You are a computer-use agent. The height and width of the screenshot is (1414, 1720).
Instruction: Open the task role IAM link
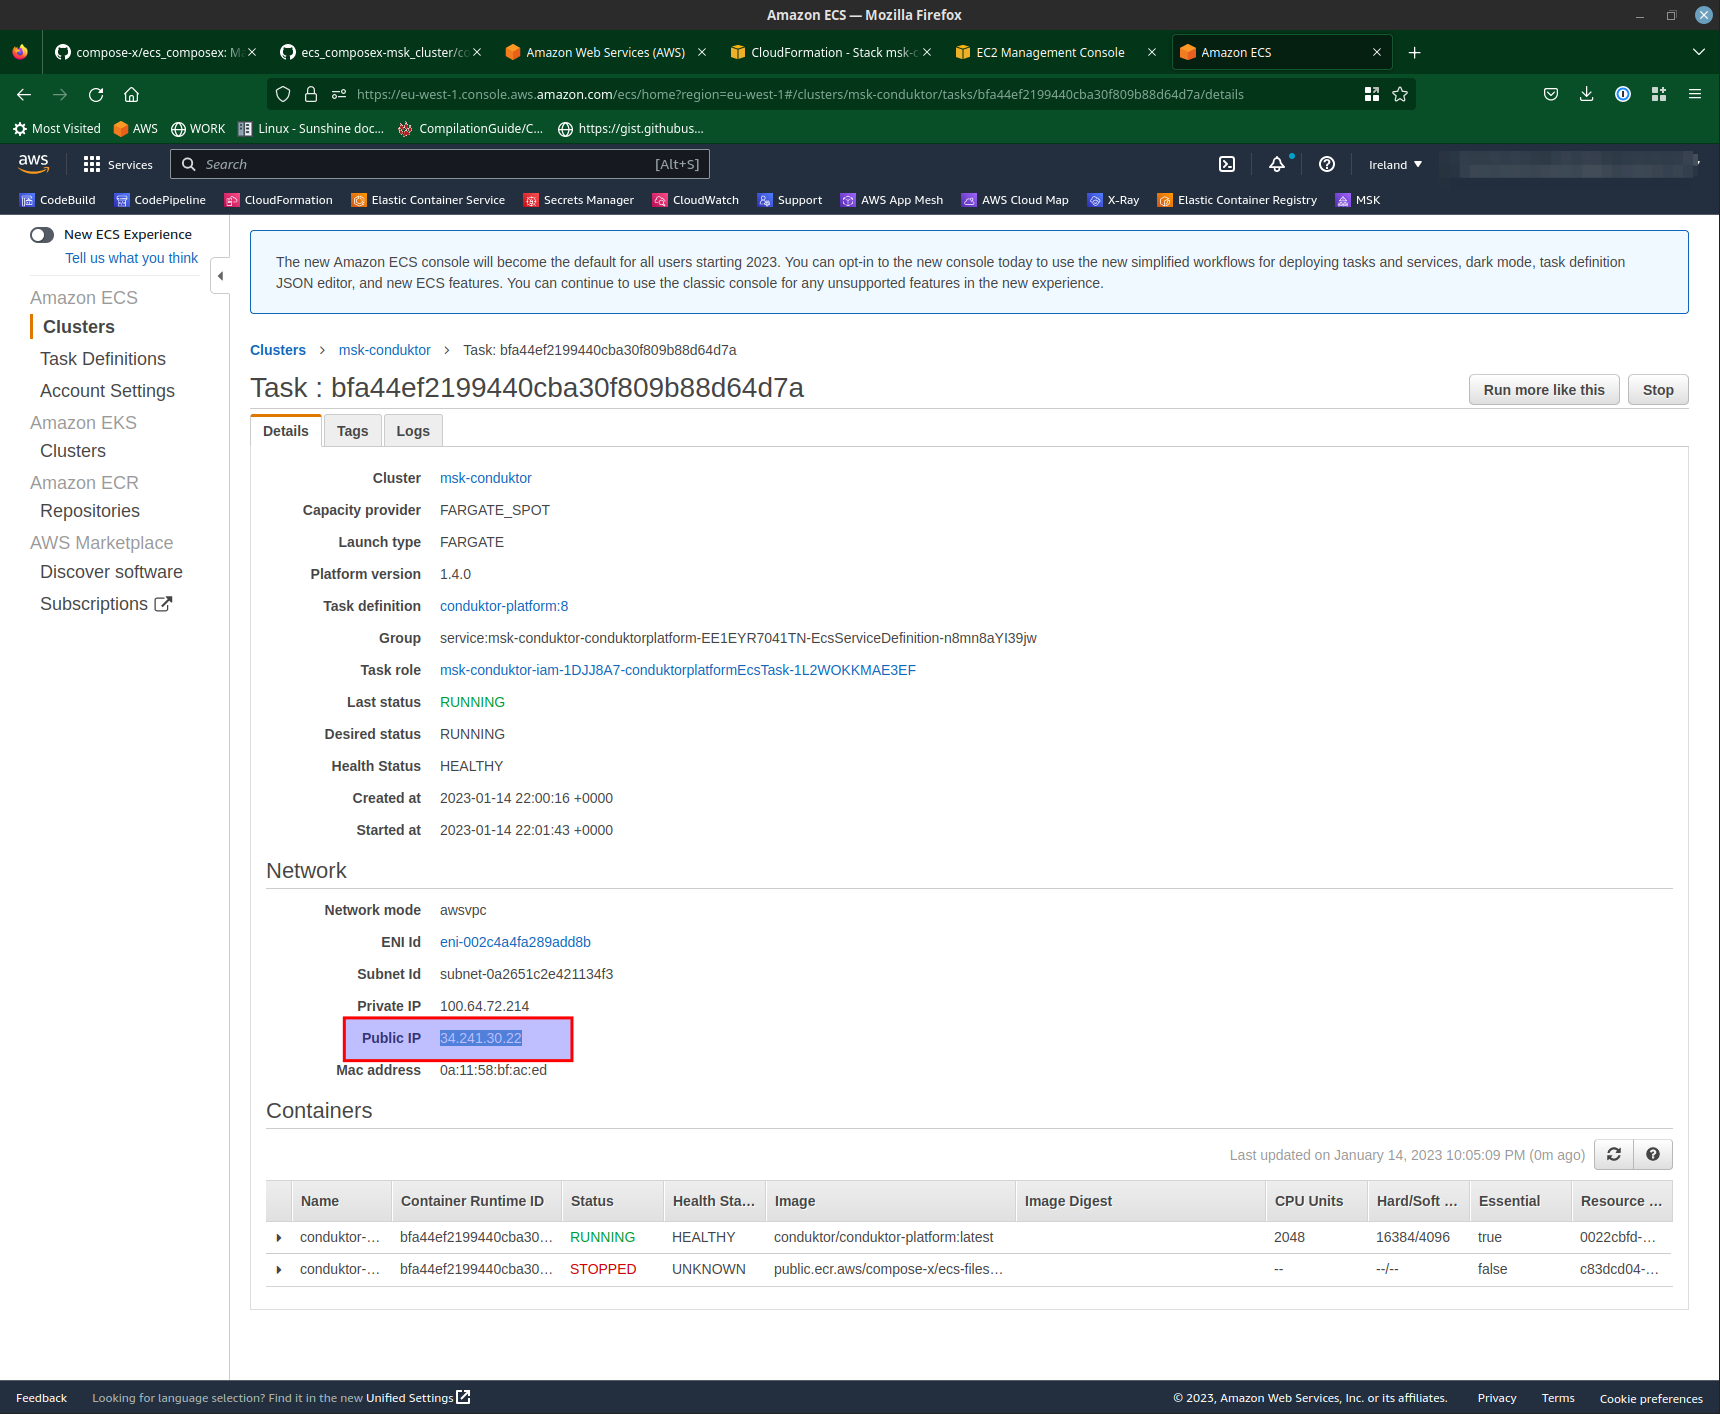678,670
